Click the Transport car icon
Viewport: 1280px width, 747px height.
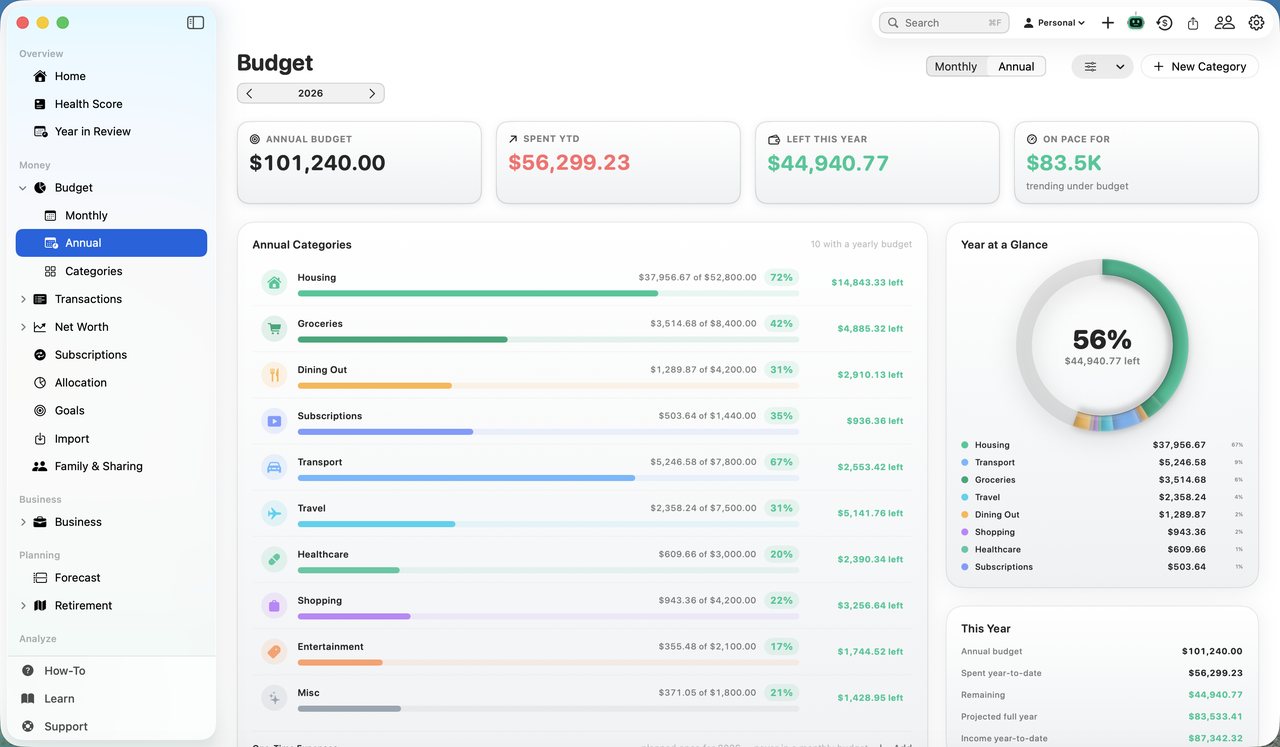[274, 466]
